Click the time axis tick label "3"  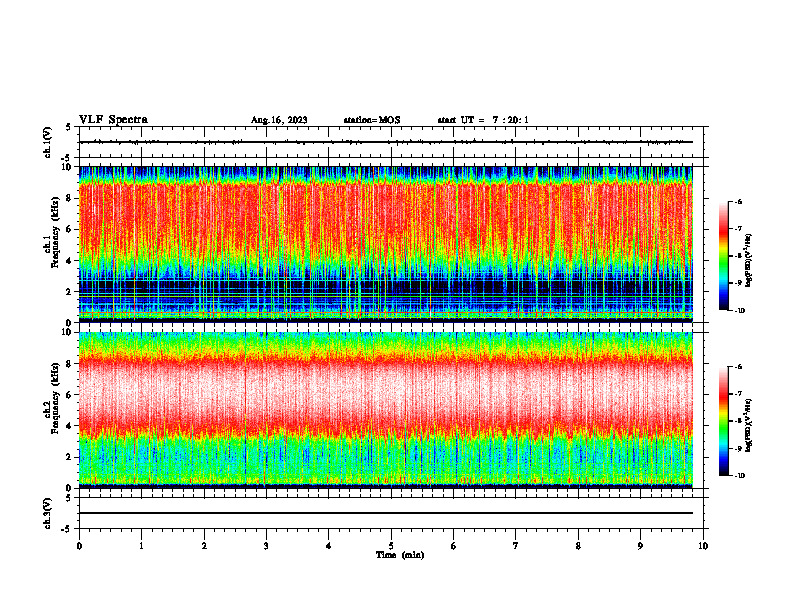point(266,546)
